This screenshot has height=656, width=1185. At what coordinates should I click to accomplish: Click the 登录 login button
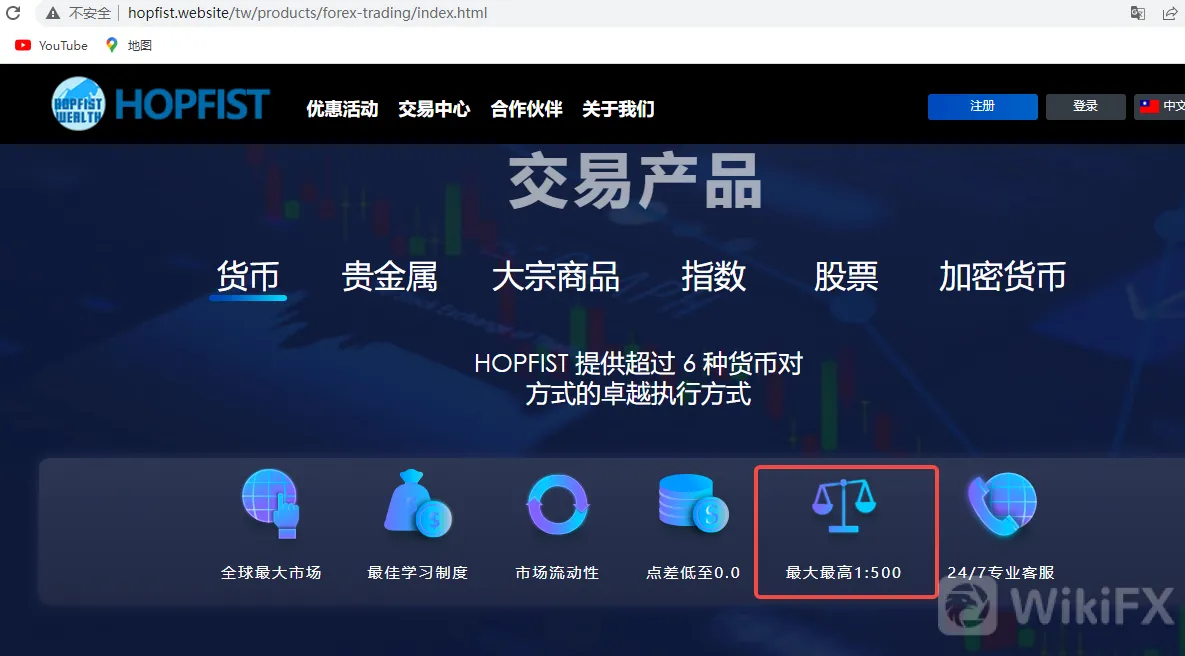pyautogui.click(x=1085, y=107)
